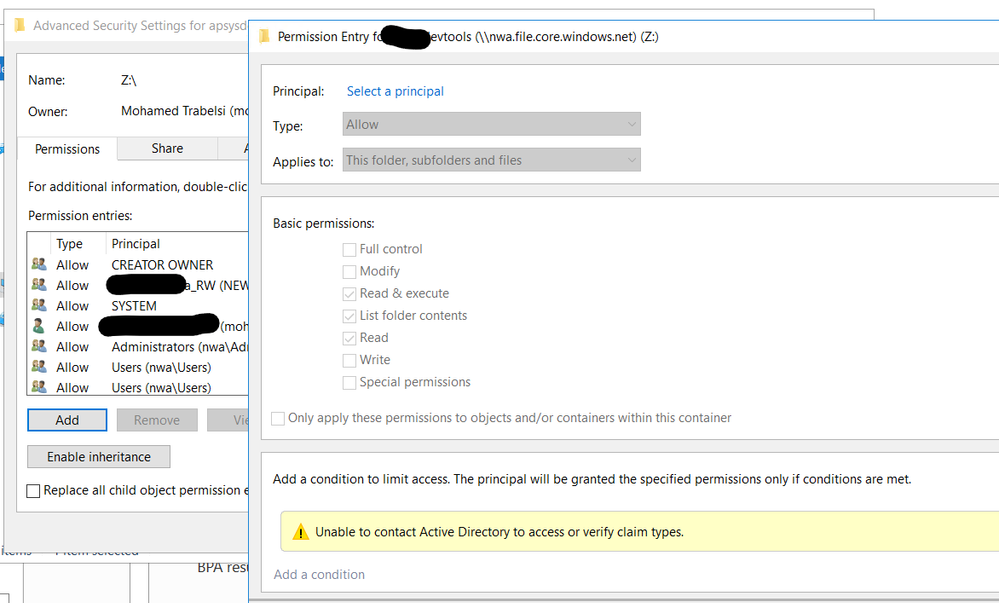
Task: Click the yellow warning icon in Active Directory message
Action: coord(300,532)
